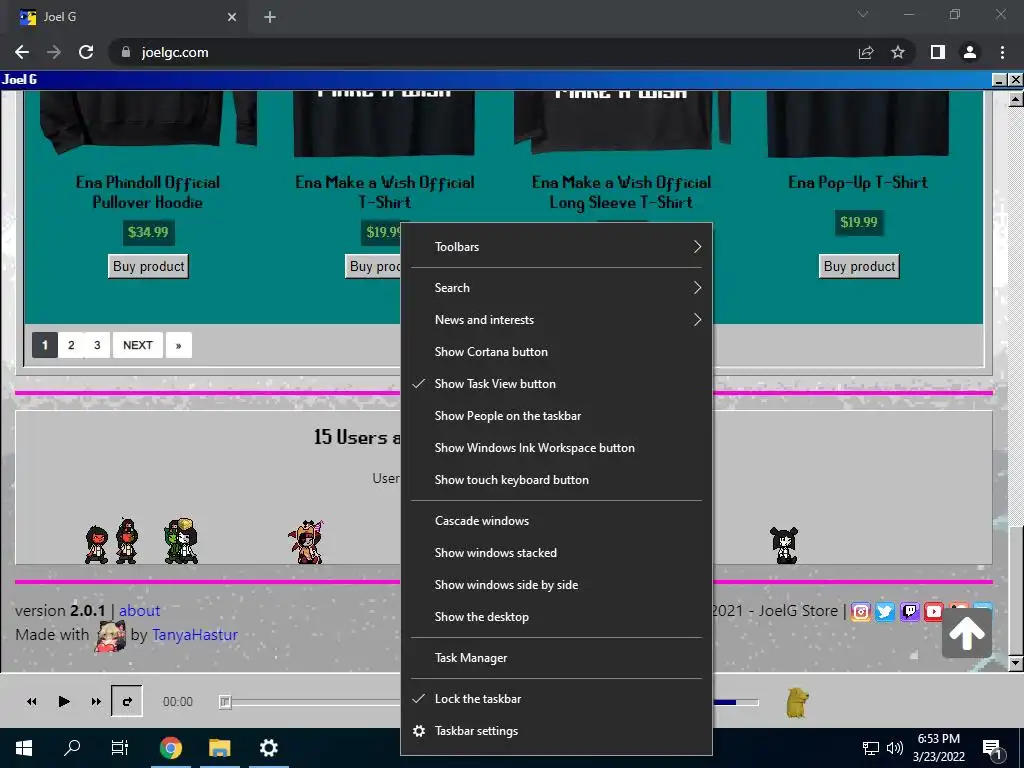Image resolution: width=1024 pixels, height=768 pixels.
Task: Click the padlock site info icon
Action: 126,52
